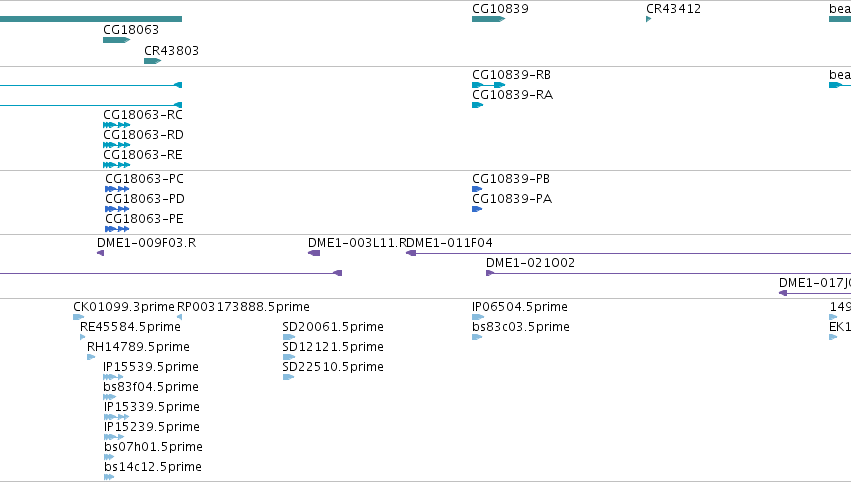
Task: Click EST IP06504.5prime label
Action: (x=520, y=307)
